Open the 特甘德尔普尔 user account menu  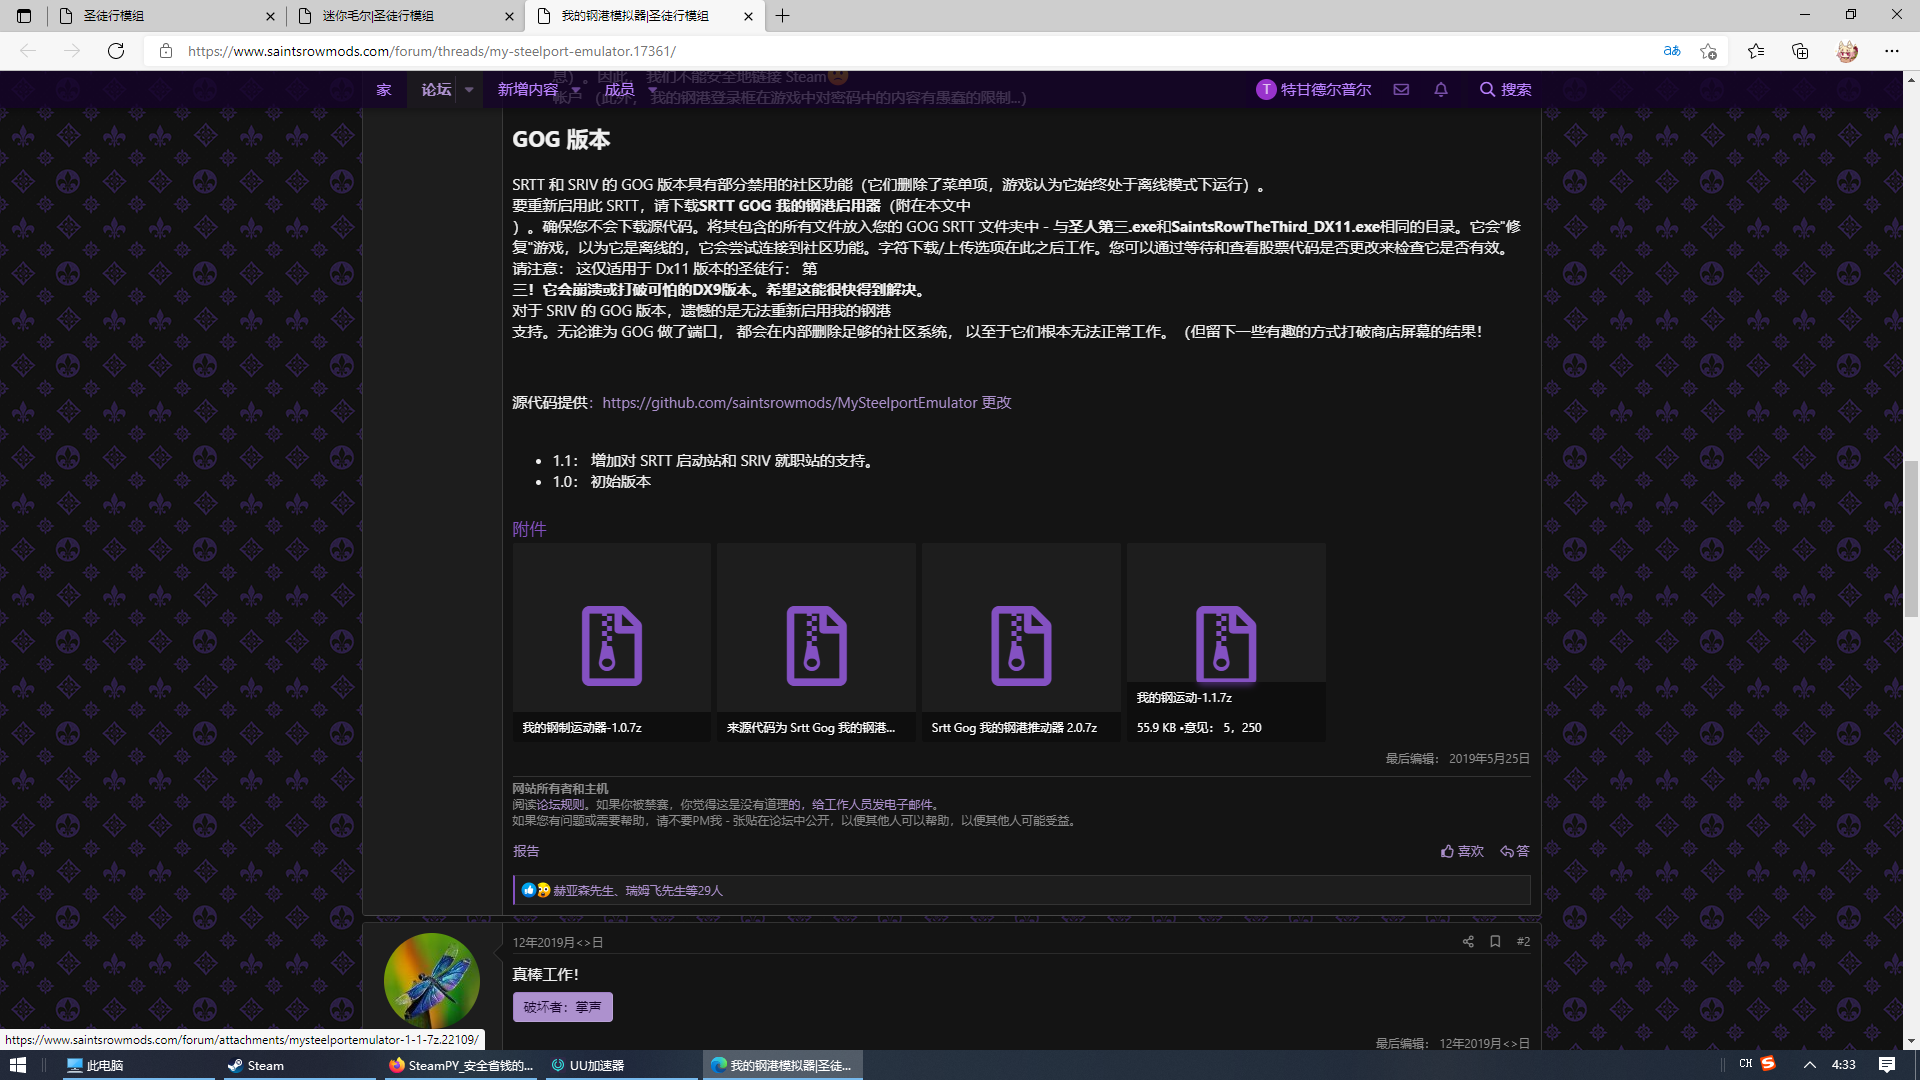click(1313, 89)
